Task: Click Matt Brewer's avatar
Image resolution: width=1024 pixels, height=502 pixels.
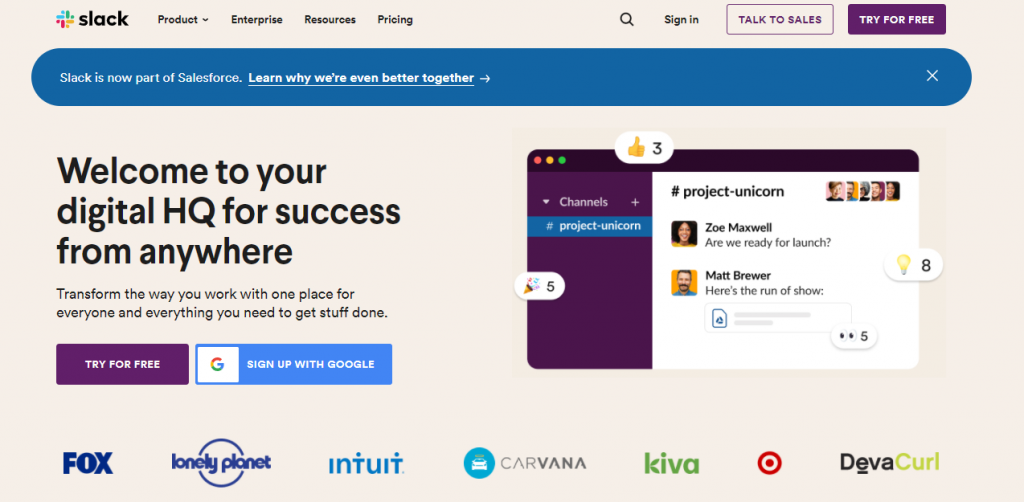Action: click(684, 283)
